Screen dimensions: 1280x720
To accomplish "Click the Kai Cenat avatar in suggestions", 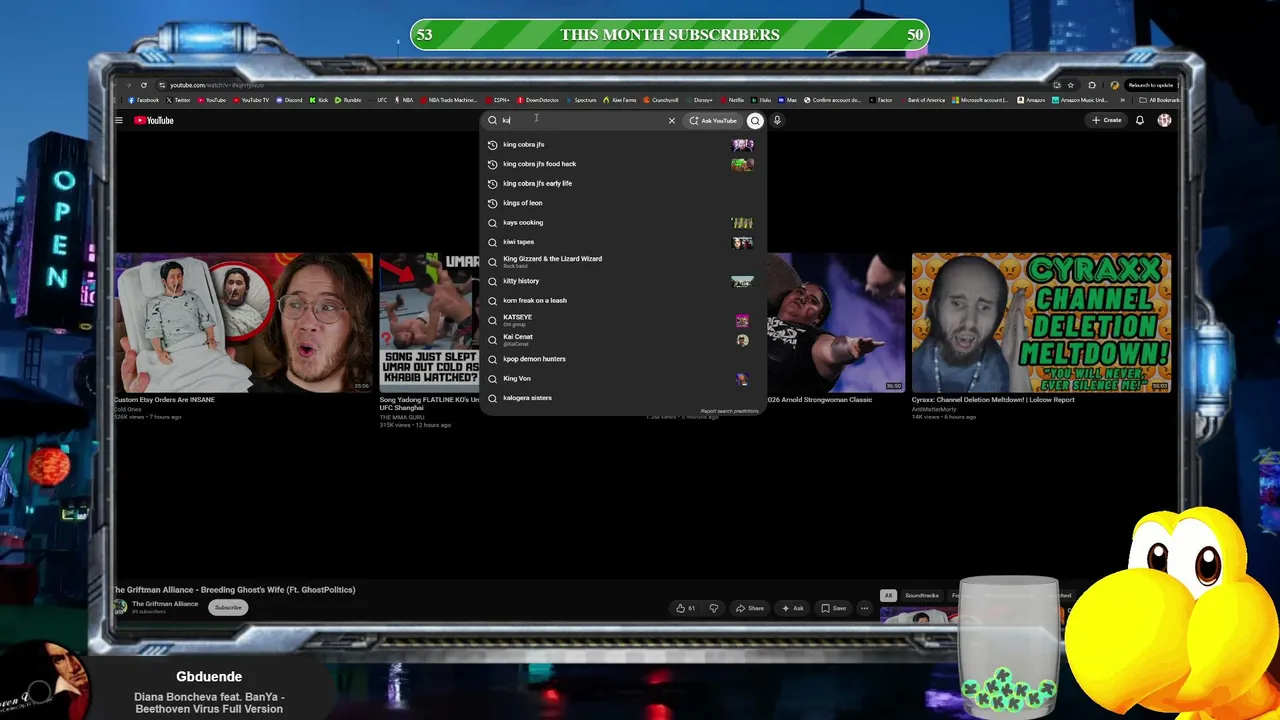I will [742, 340].
